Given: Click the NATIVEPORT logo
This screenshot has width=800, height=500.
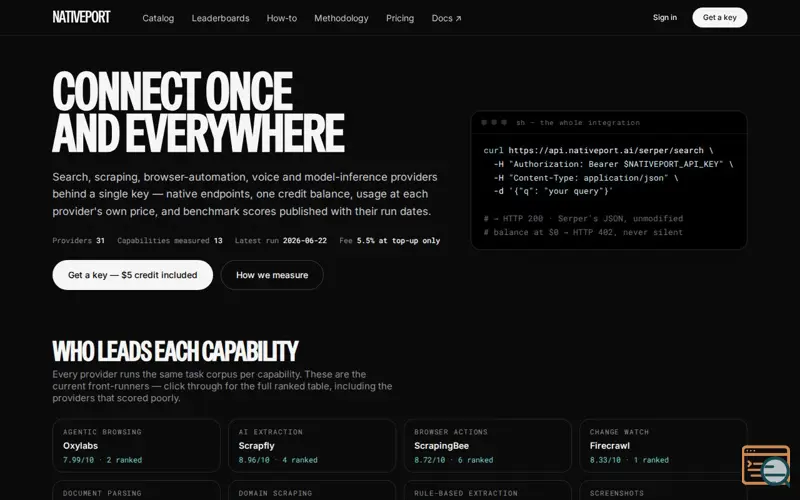Looking at the screenshot, I should click(x=81, y=17).
